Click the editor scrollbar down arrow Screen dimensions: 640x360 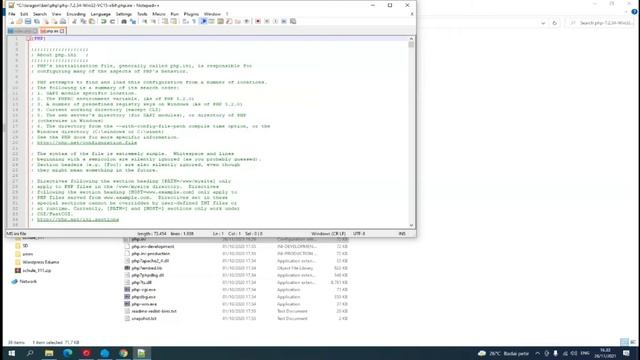click(x=411, y=225)
